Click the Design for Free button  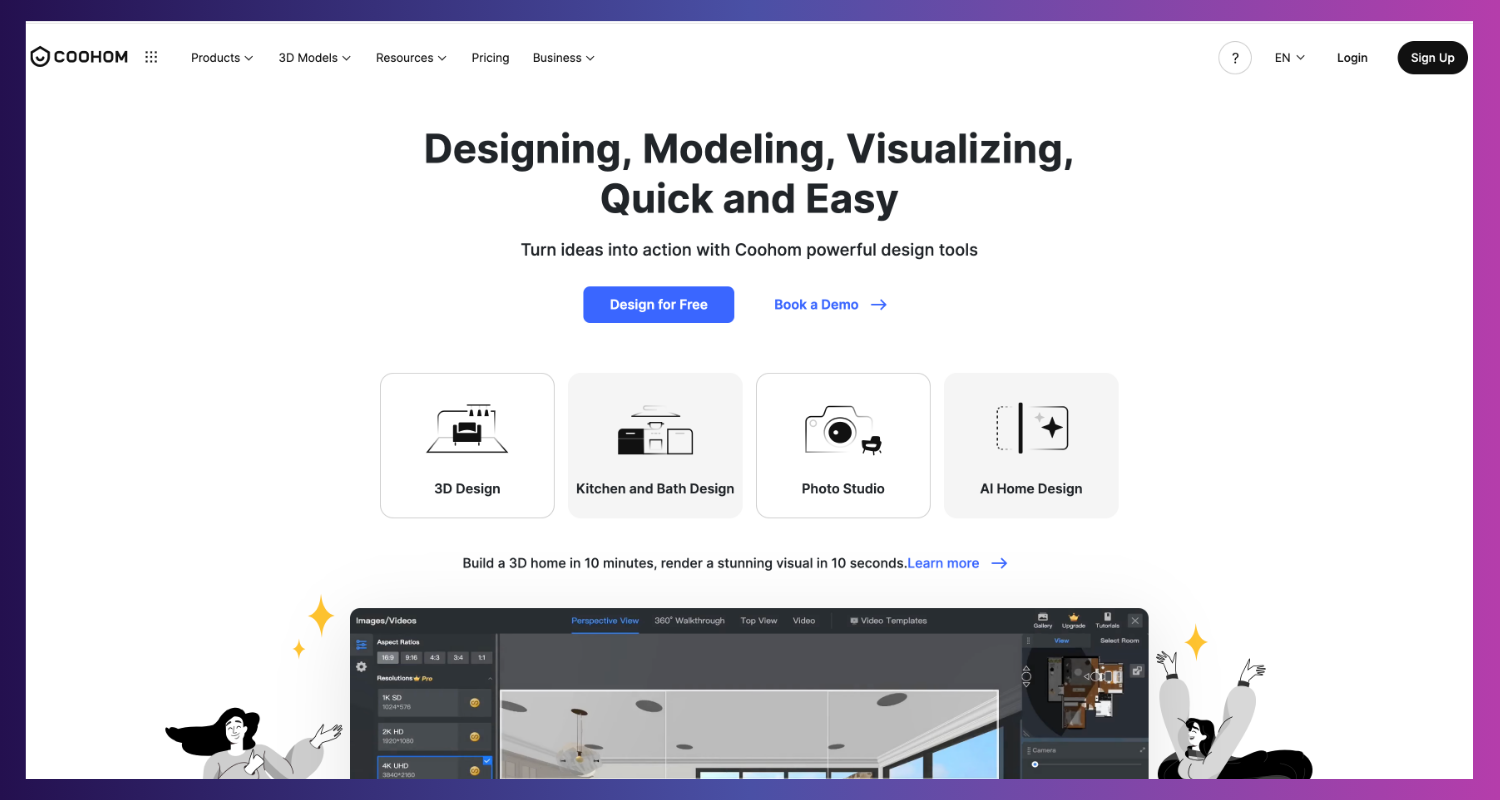[x=658, y=304]
